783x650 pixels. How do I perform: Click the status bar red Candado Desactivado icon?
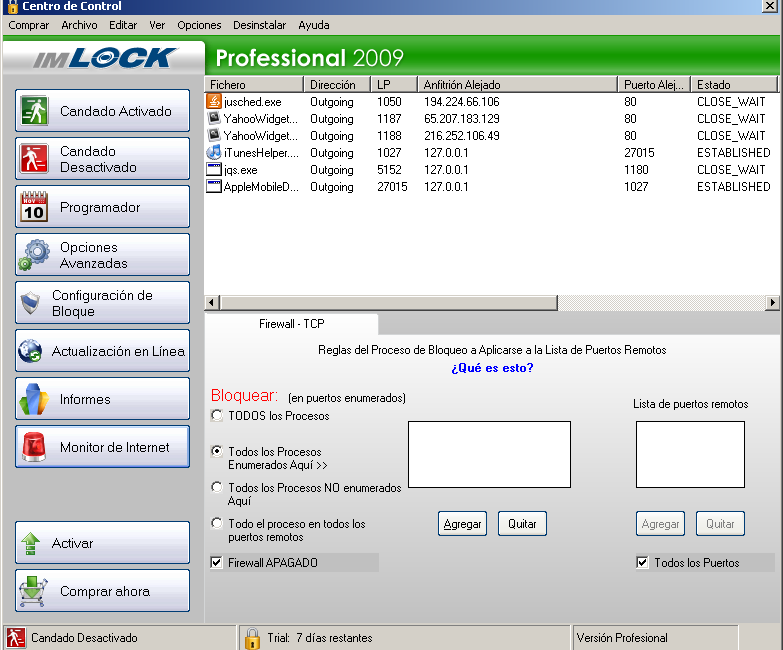[15, 638]
